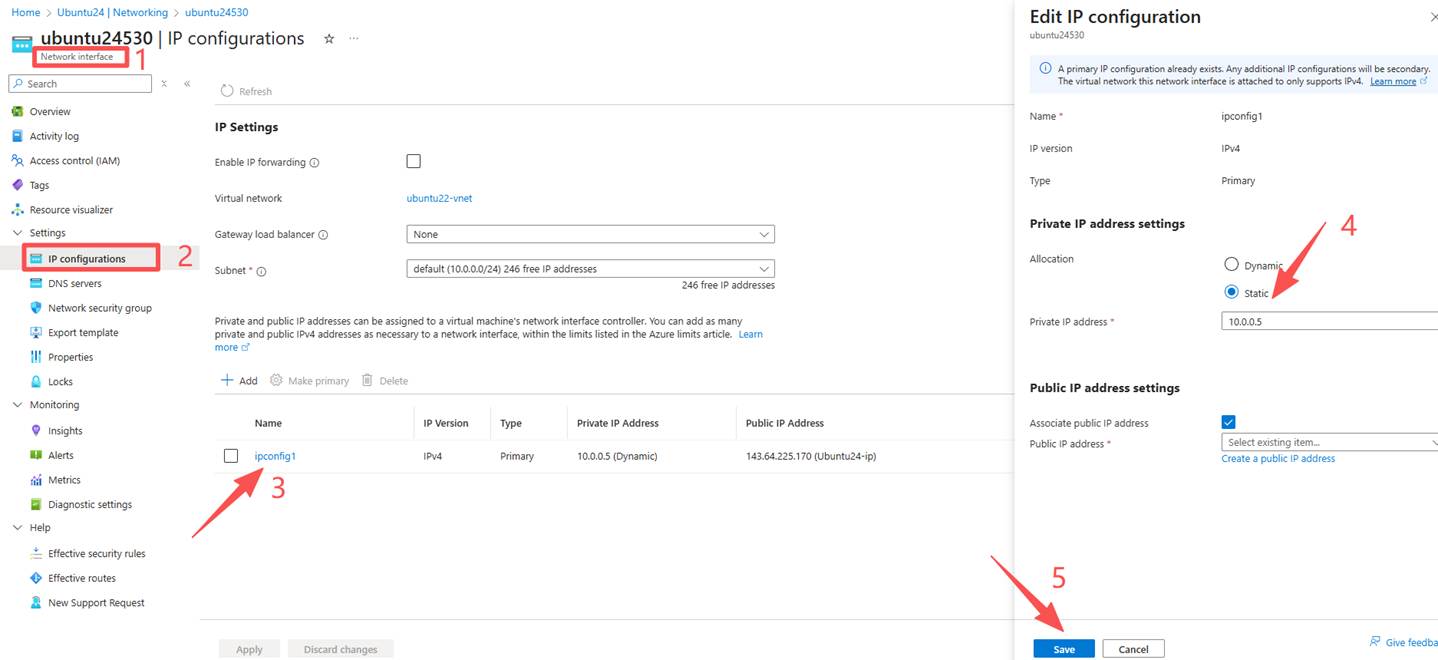This screenshot has height=660, width=1438.
Task: Click the favorite star icon beside title
Action: (x=329, y=39)
